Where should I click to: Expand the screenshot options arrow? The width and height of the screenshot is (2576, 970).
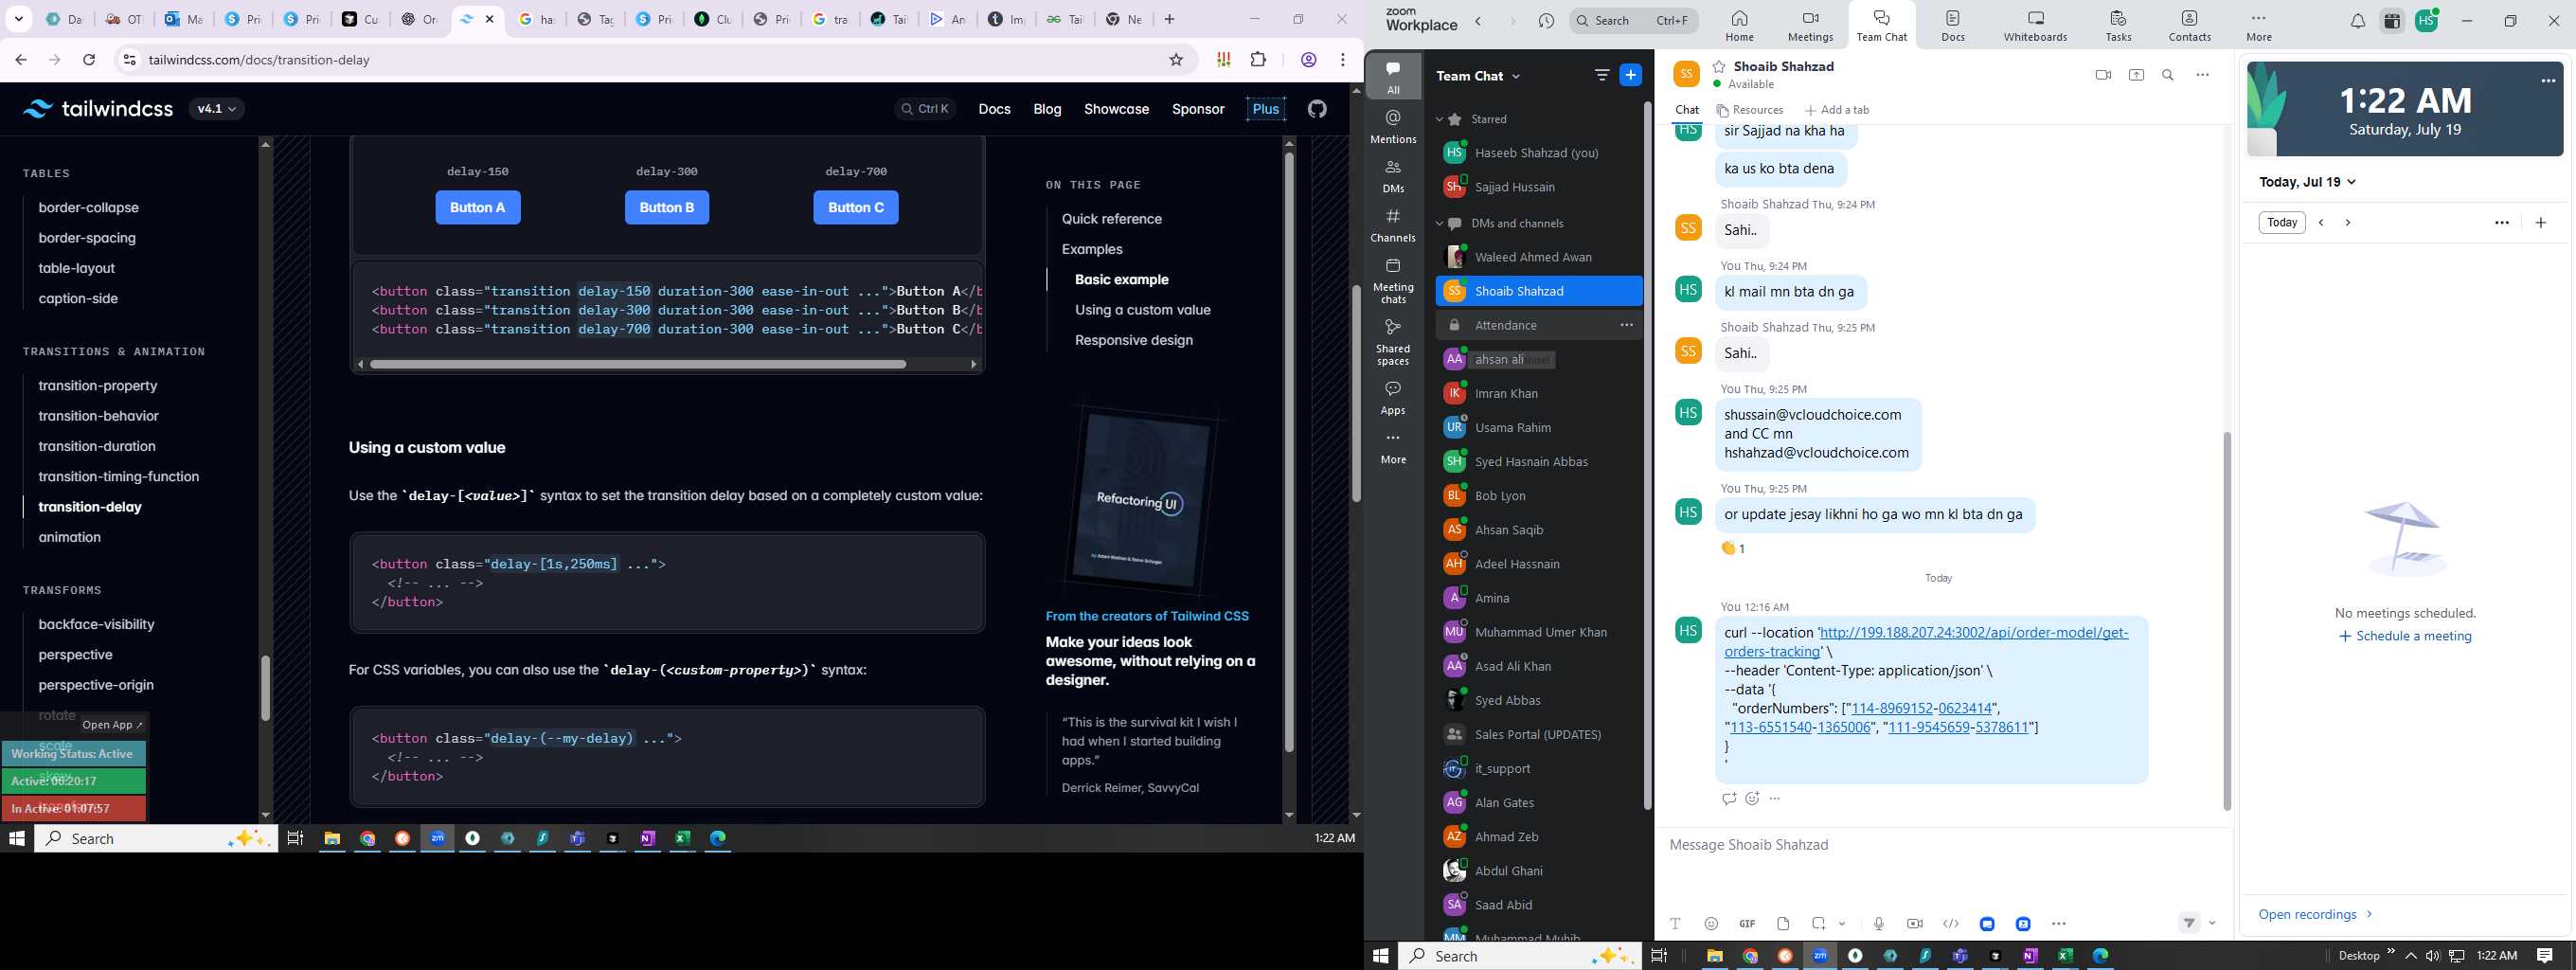click(1842, 924)
